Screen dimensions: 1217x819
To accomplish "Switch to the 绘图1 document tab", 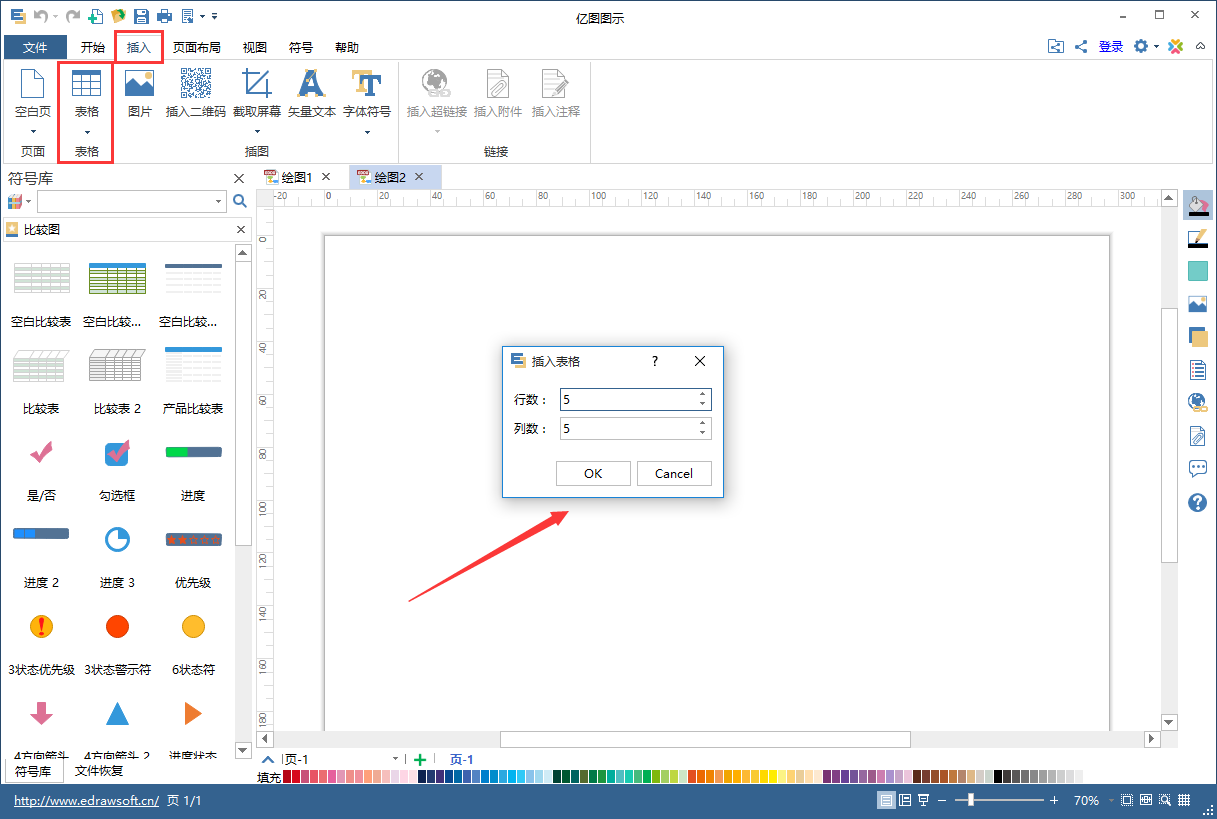I will coord(297,177).
